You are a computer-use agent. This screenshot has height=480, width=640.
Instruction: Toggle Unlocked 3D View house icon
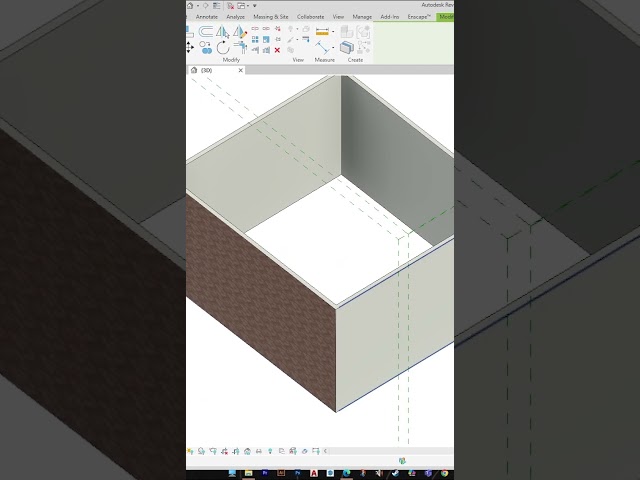pos(247,451)
